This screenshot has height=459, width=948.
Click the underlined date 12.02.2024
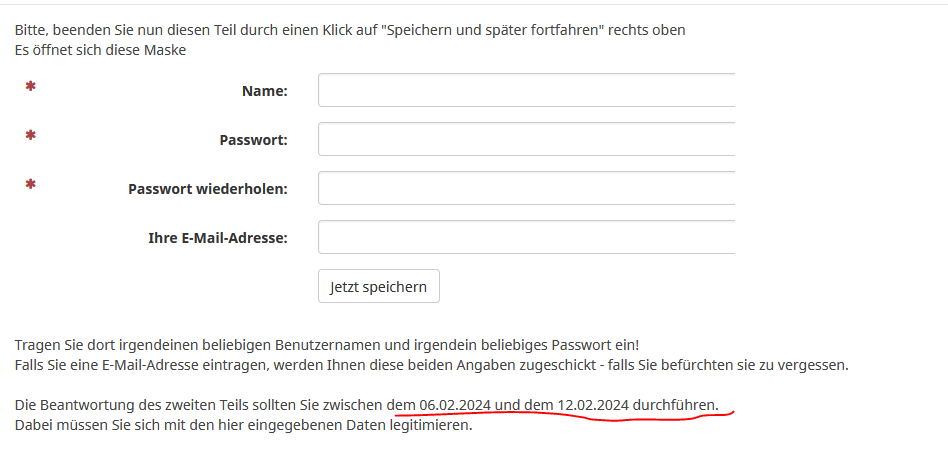[593, 405]
